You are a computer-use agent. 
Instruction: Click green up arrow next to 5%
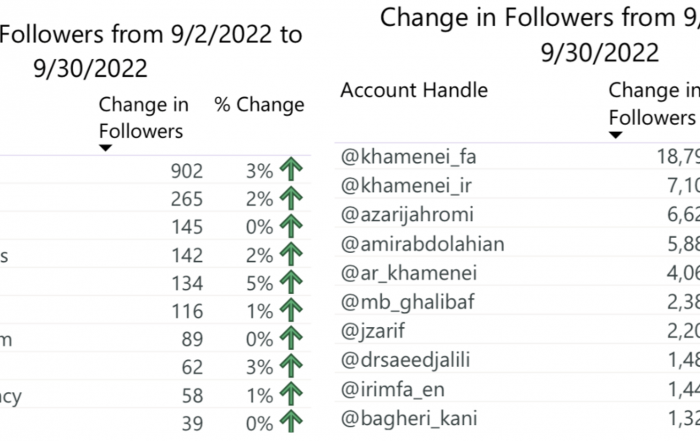coord(292,282)
